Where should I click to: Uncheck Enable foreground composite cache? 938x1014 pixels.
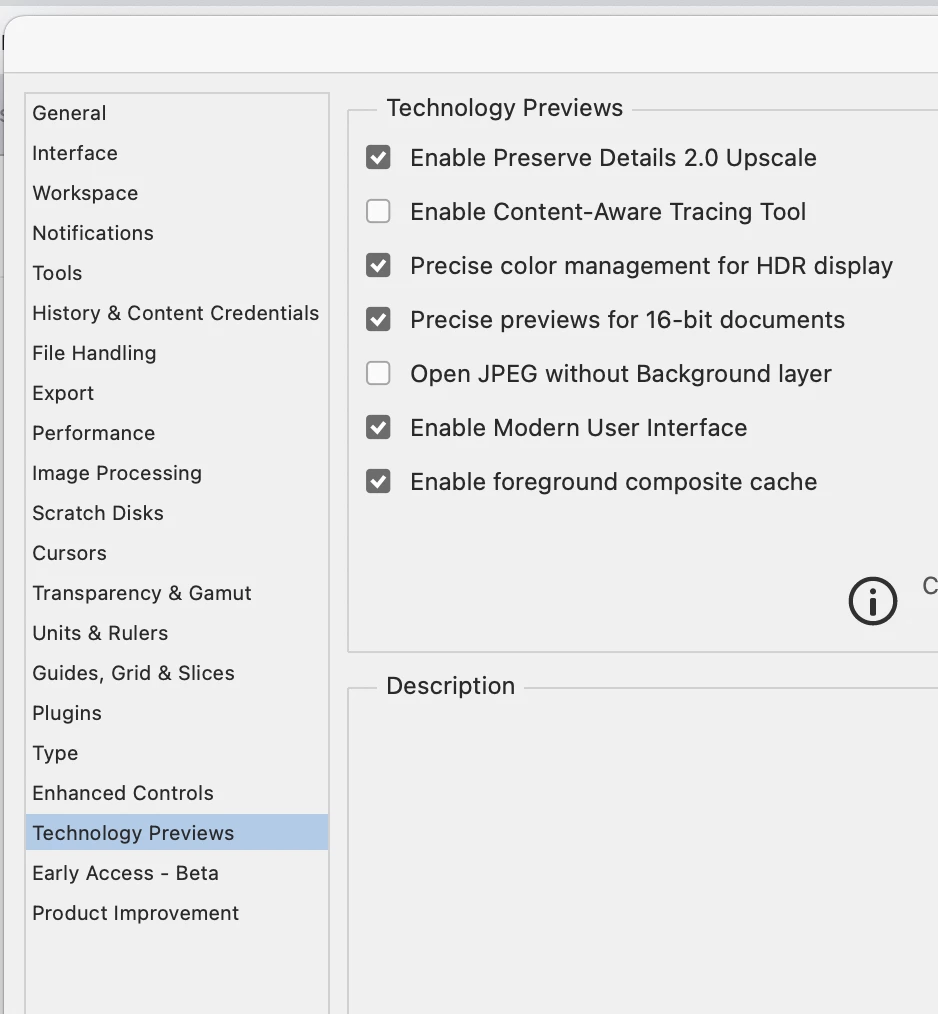click(x=378, y=482)
